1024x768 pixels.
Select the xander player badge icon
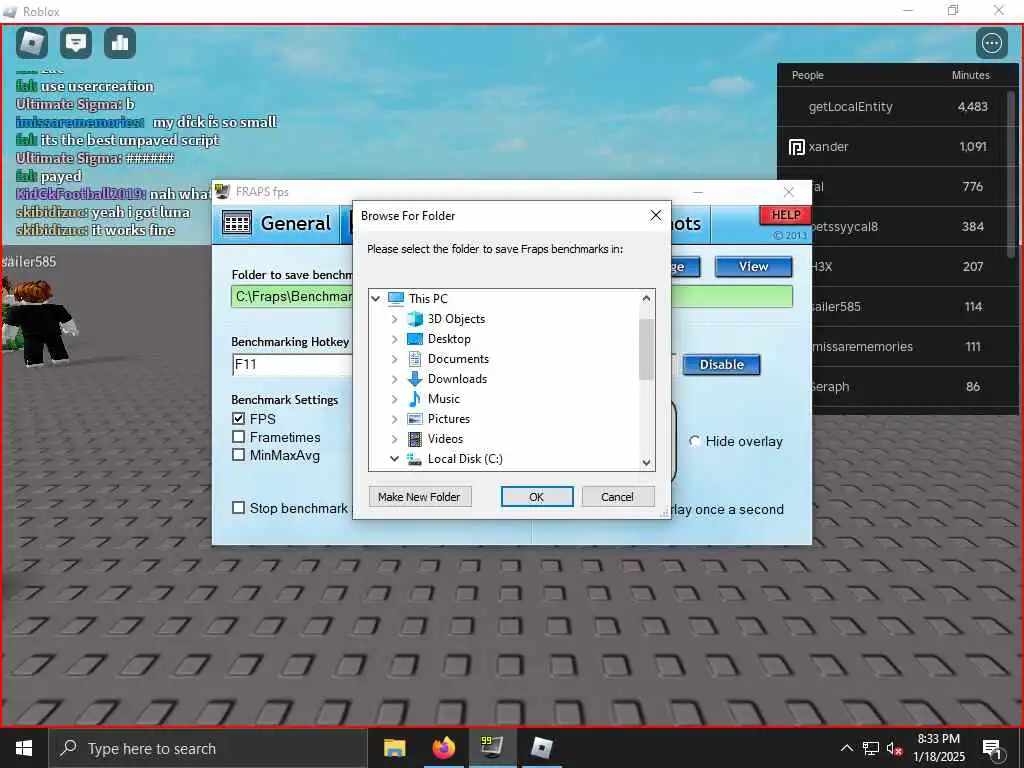pyautogui.click(x=796, y=147)
